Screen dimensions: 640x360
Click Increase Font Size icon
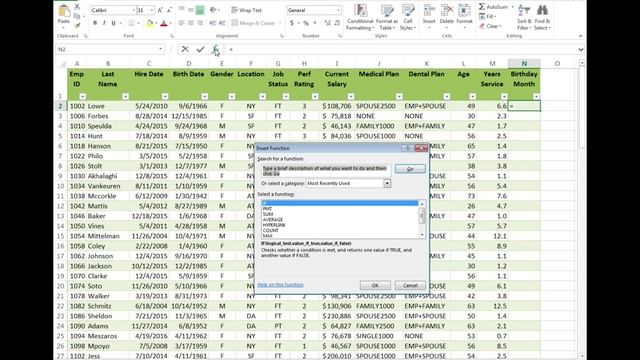(160, 10)
